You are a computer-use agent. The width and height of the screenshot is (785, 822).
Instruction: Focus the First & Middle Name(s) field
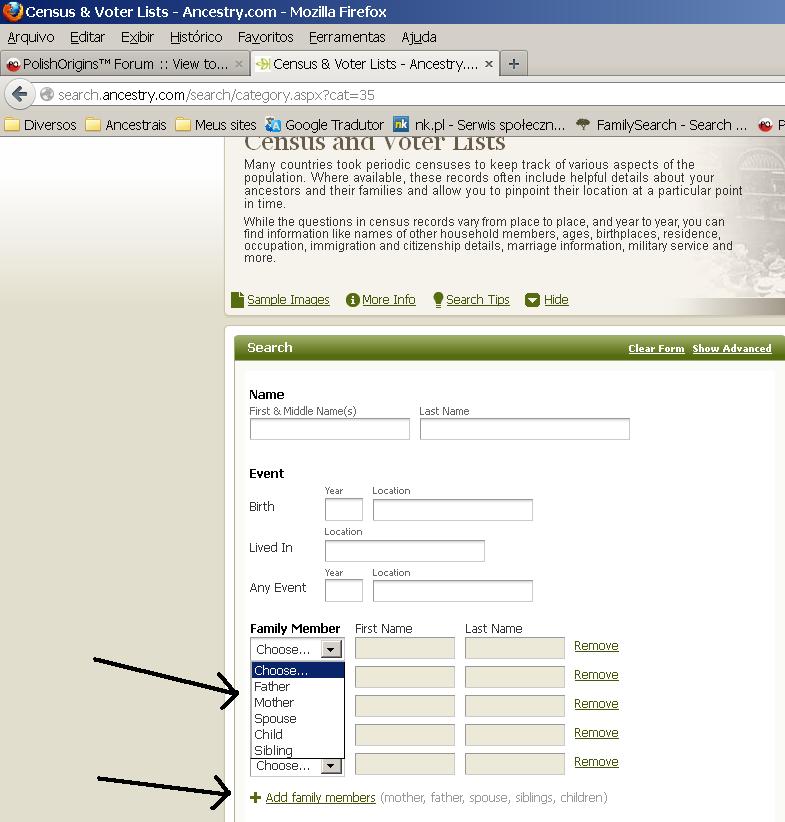point(330,429)
